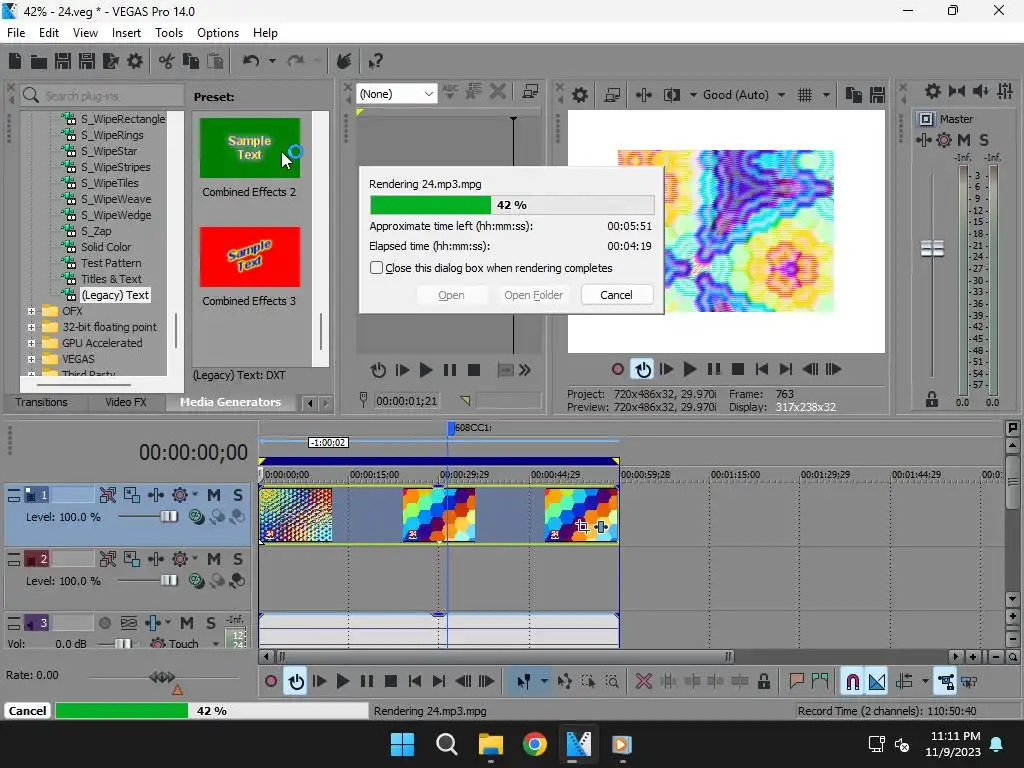The height and width of the screenshot is (768, 1024).
Task: Open Google Chrome from the taskbar
Action: click(534, 744)
